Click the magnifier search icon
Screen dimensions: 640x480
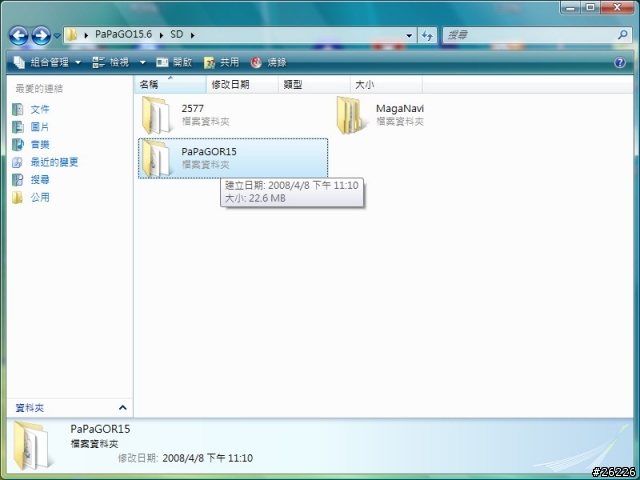point(623,35)
